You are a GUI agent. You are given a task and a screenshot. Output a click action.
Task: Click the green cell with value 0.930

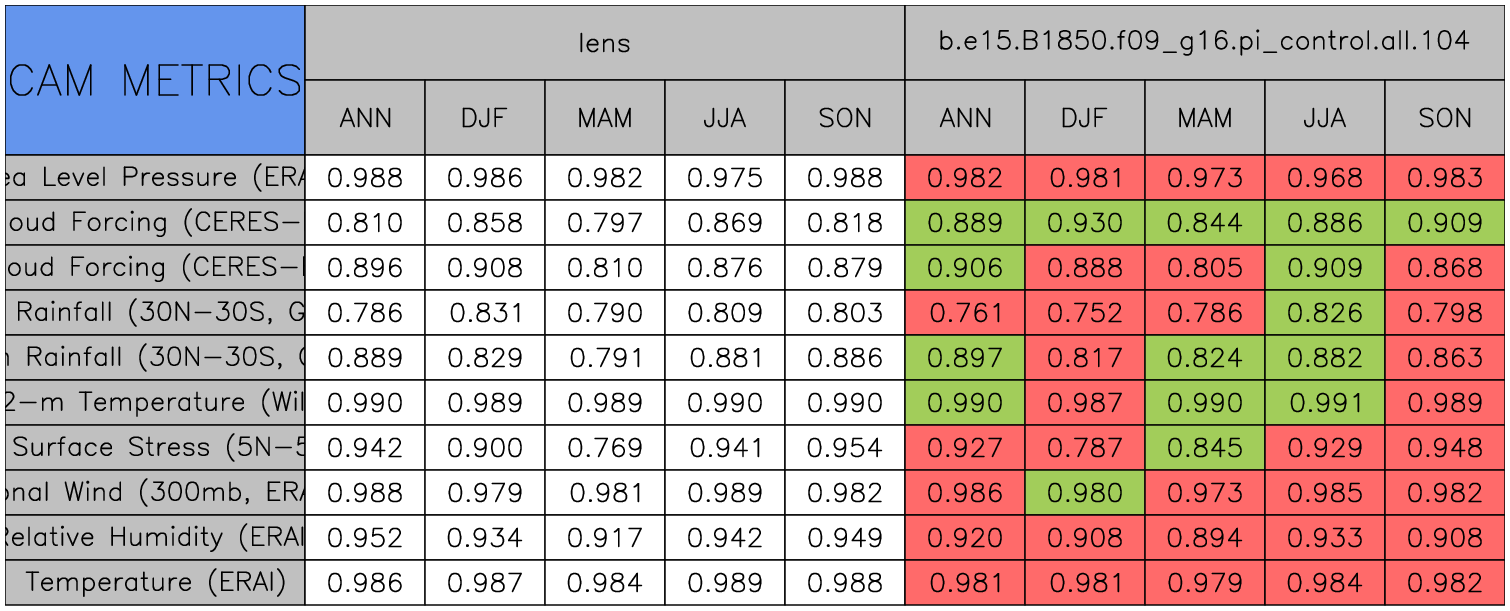click(x=1084, y=223)
